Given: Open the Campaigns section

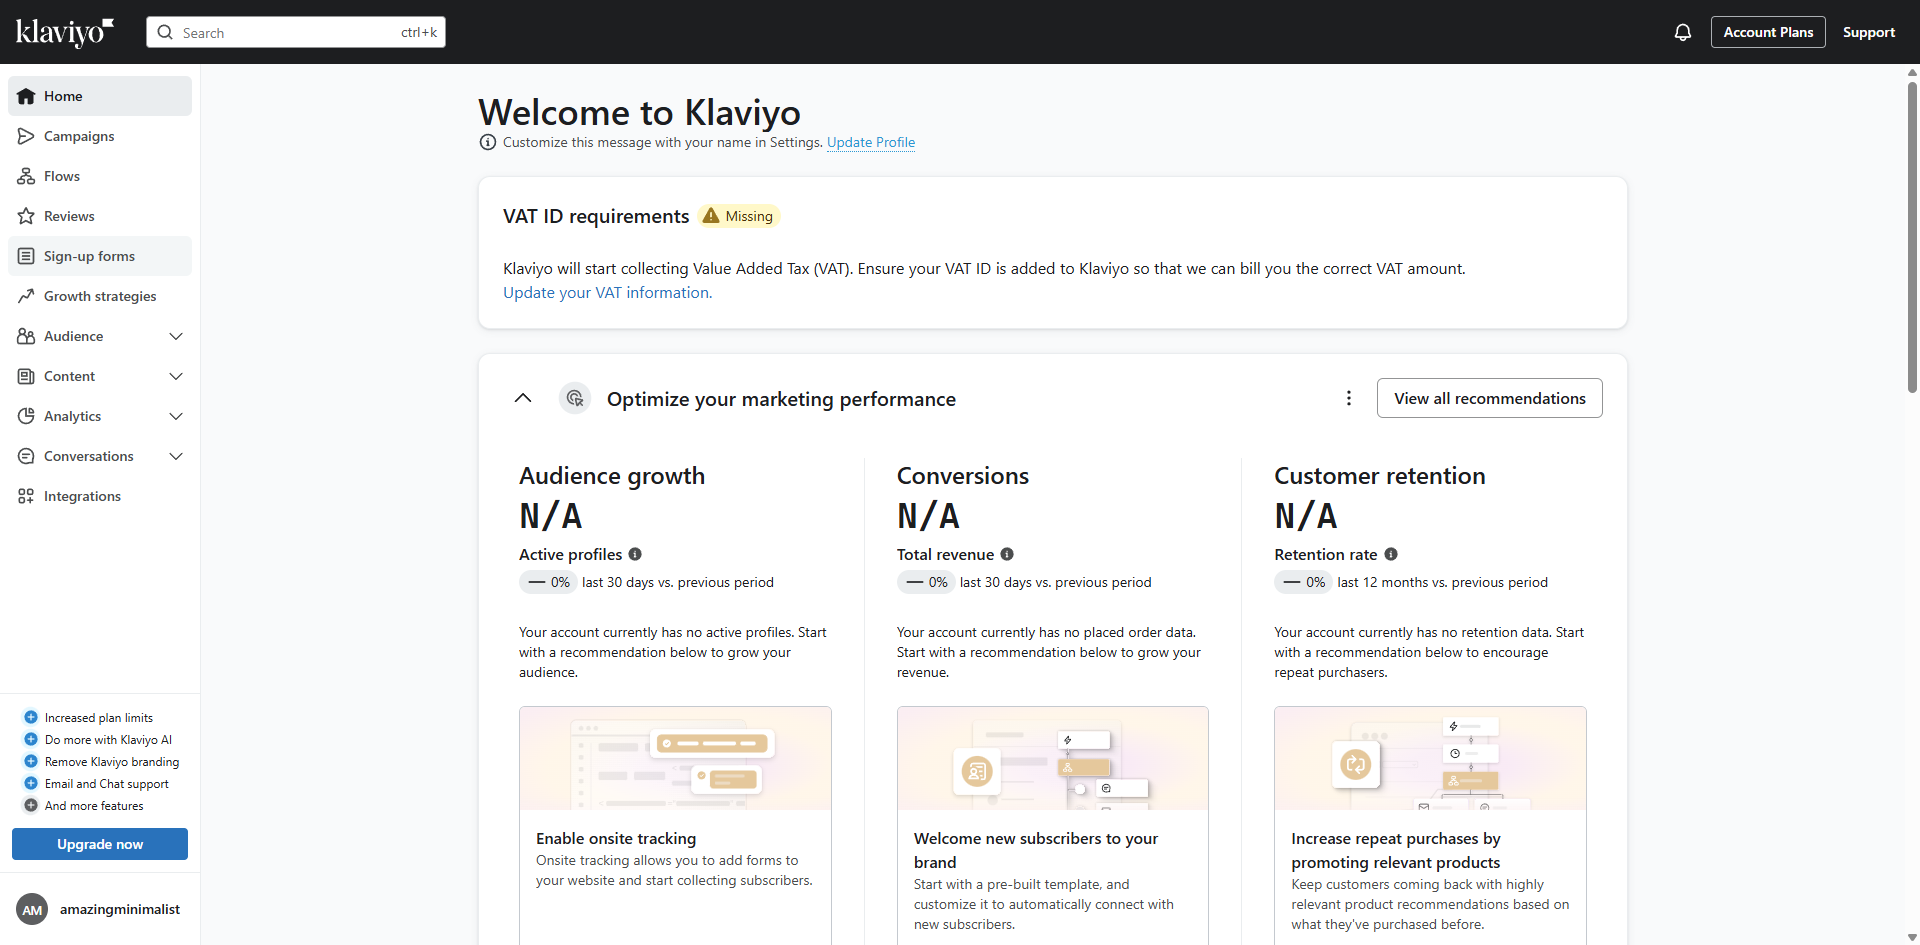Looking at the screenshot, I should point(80,136).
